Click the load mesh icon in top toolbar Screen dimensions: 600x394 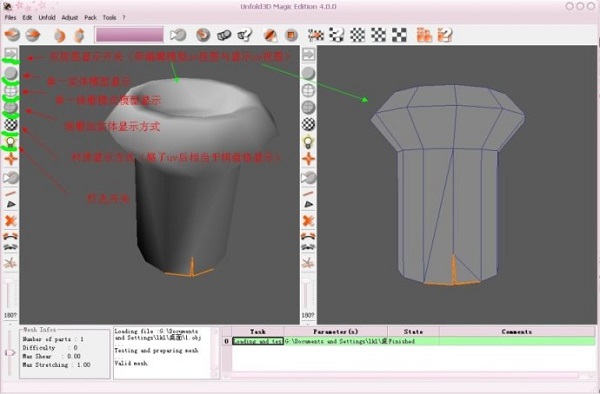click(12, 35)
